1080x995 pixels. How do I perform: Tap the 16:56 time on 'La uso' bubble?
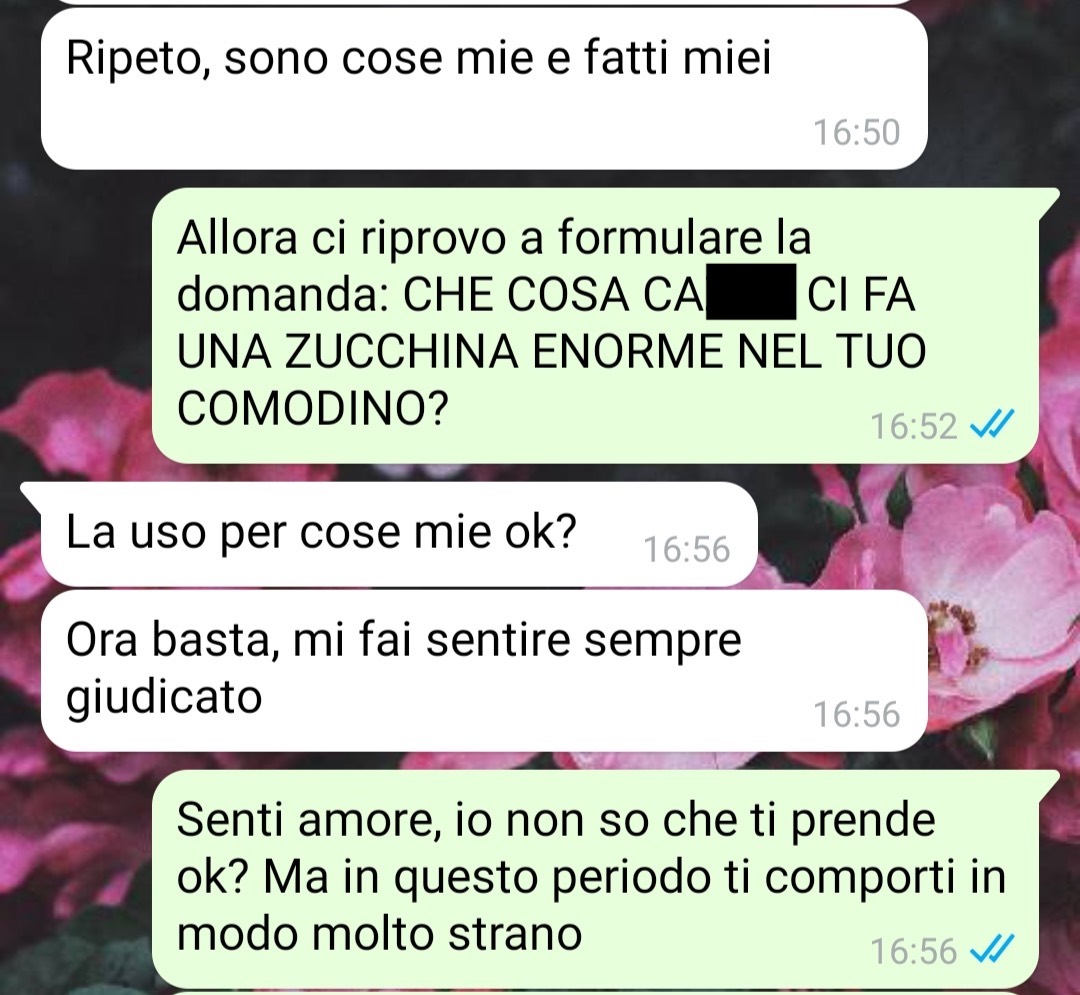(x=686, y=549)
